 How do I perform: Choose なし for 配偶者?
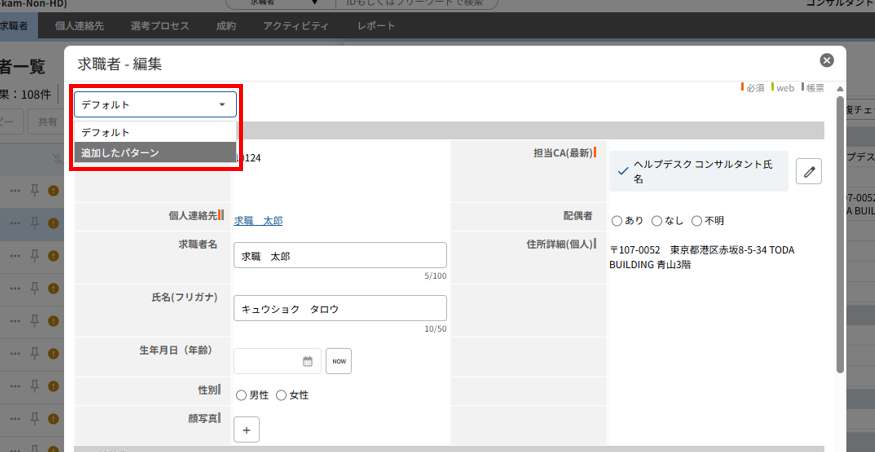657,220
